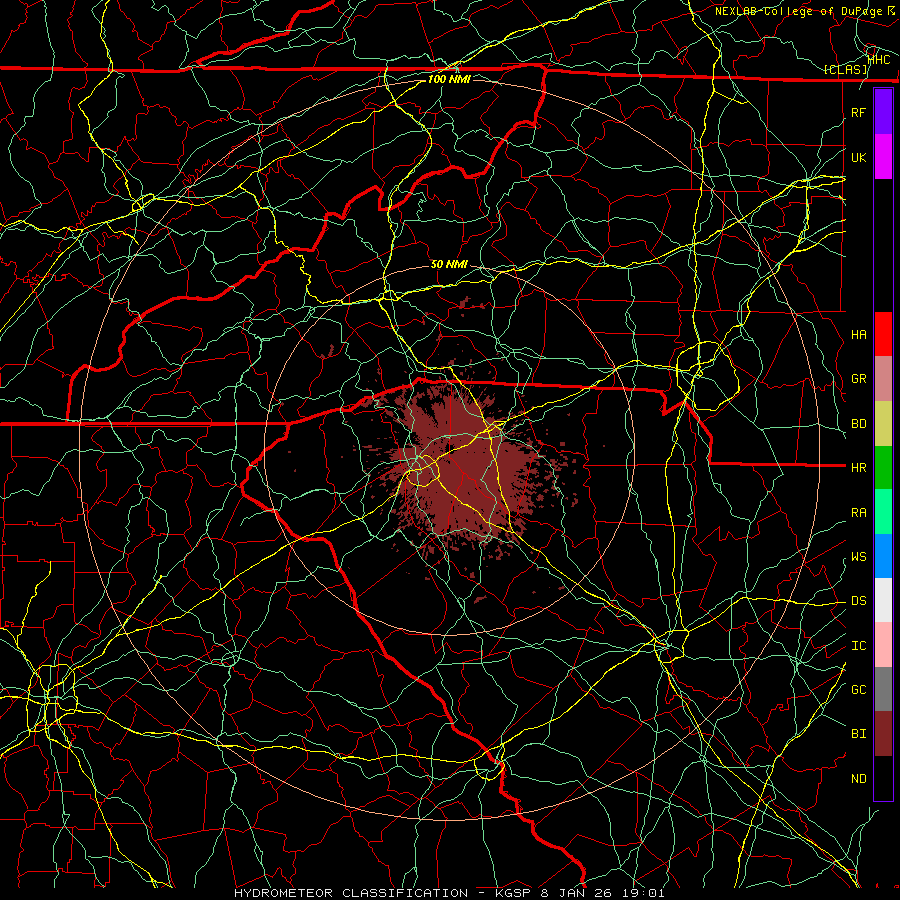Click the 50 NMI range ring label
The width and height of the screenshot is (900, 900).
click(449, 265)
